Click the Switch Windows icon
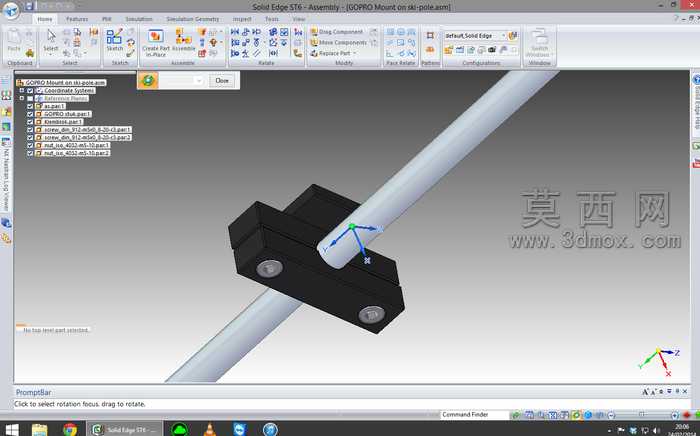Screen dimensions: 700x436 pyautogui.click(x=539, y=37)
